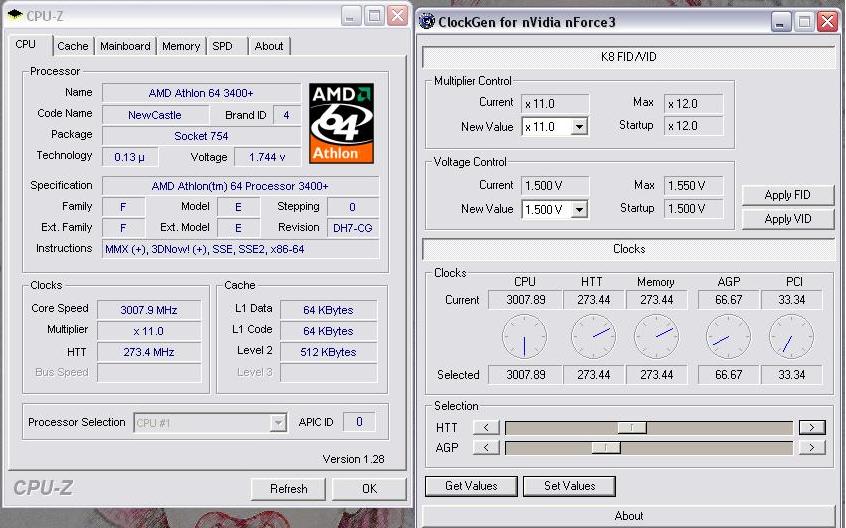The height and width of the screenshot is (528, 846).
Task: Click the HTT clock dial gauge
Action: [x=593, y=337]
